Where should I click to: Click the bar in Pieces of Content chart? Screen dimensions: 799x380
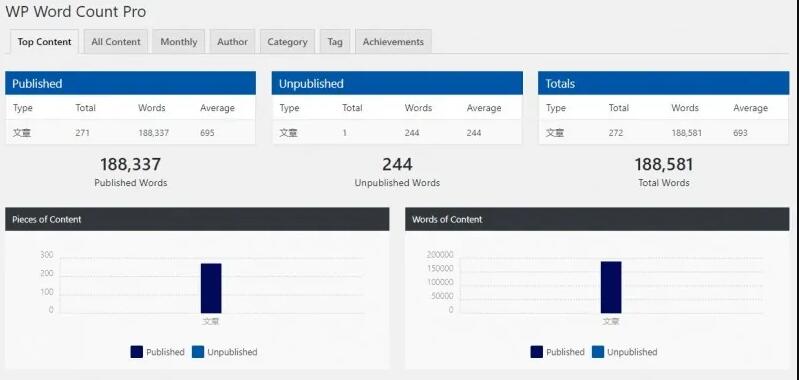tap(211, 288)
